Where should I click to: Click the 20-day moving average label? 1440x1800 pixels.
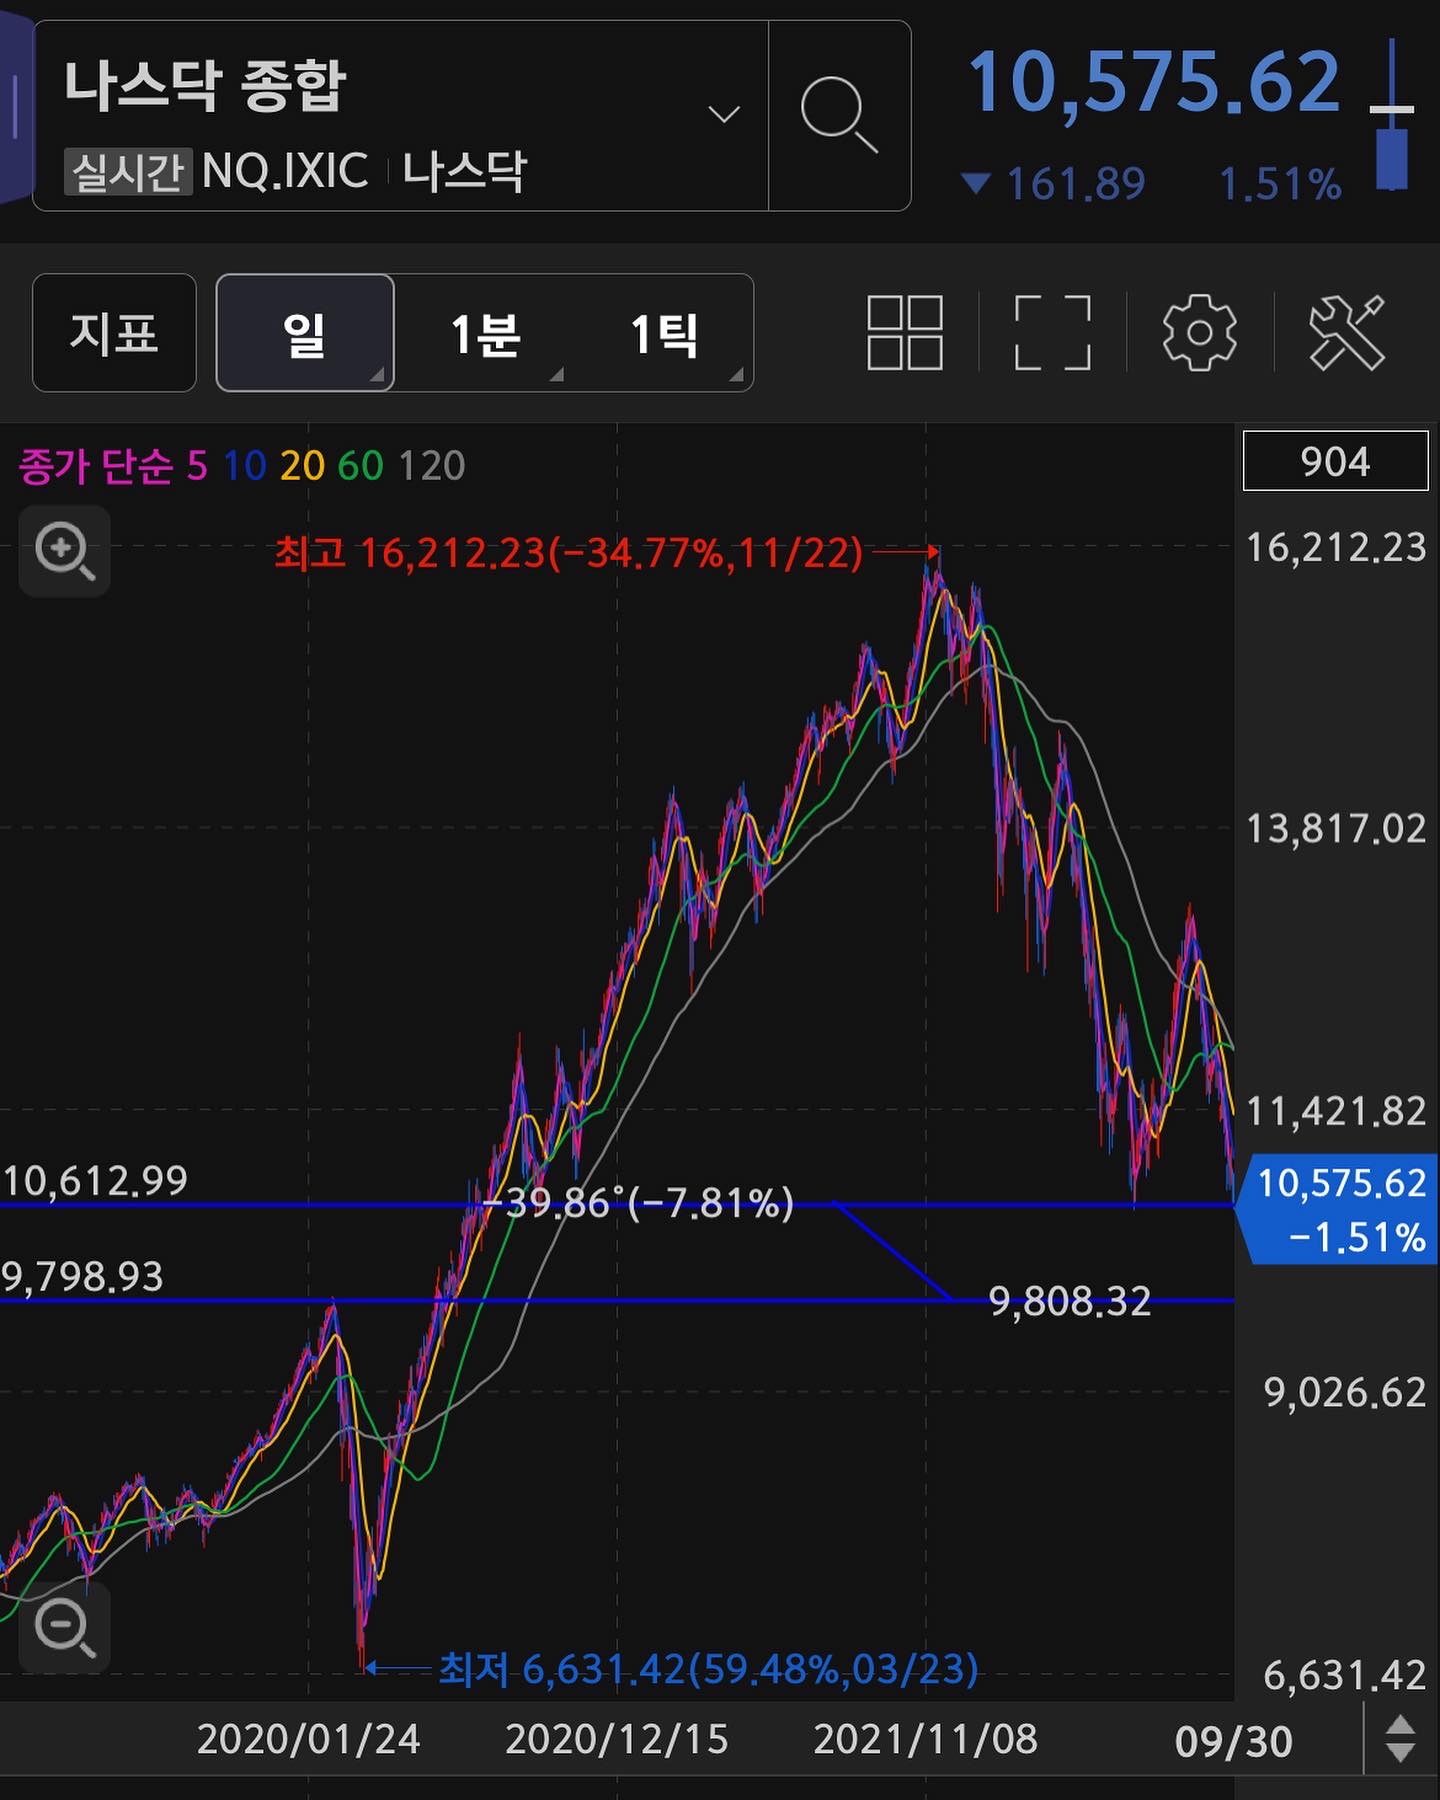302,466
